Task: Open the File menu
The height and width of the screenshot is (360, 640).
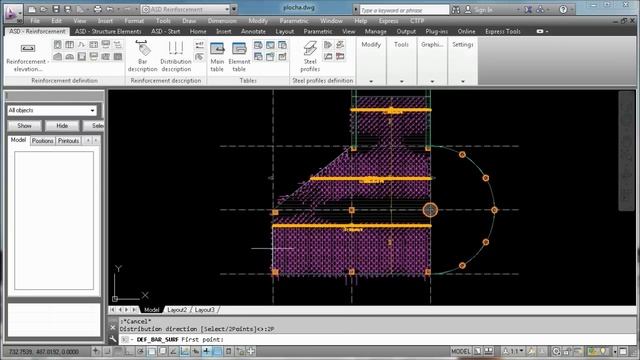Action: click(35, 20)
